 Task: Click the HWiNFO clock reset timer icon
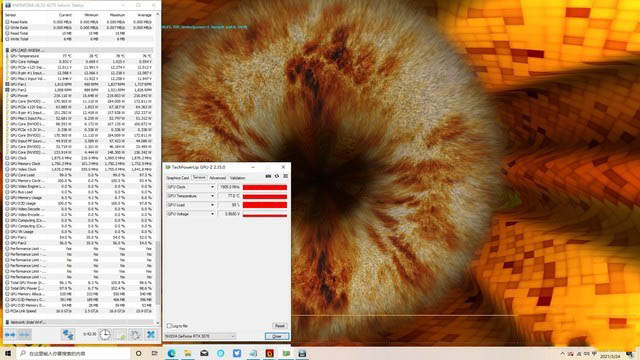click(x=105, y=335)
